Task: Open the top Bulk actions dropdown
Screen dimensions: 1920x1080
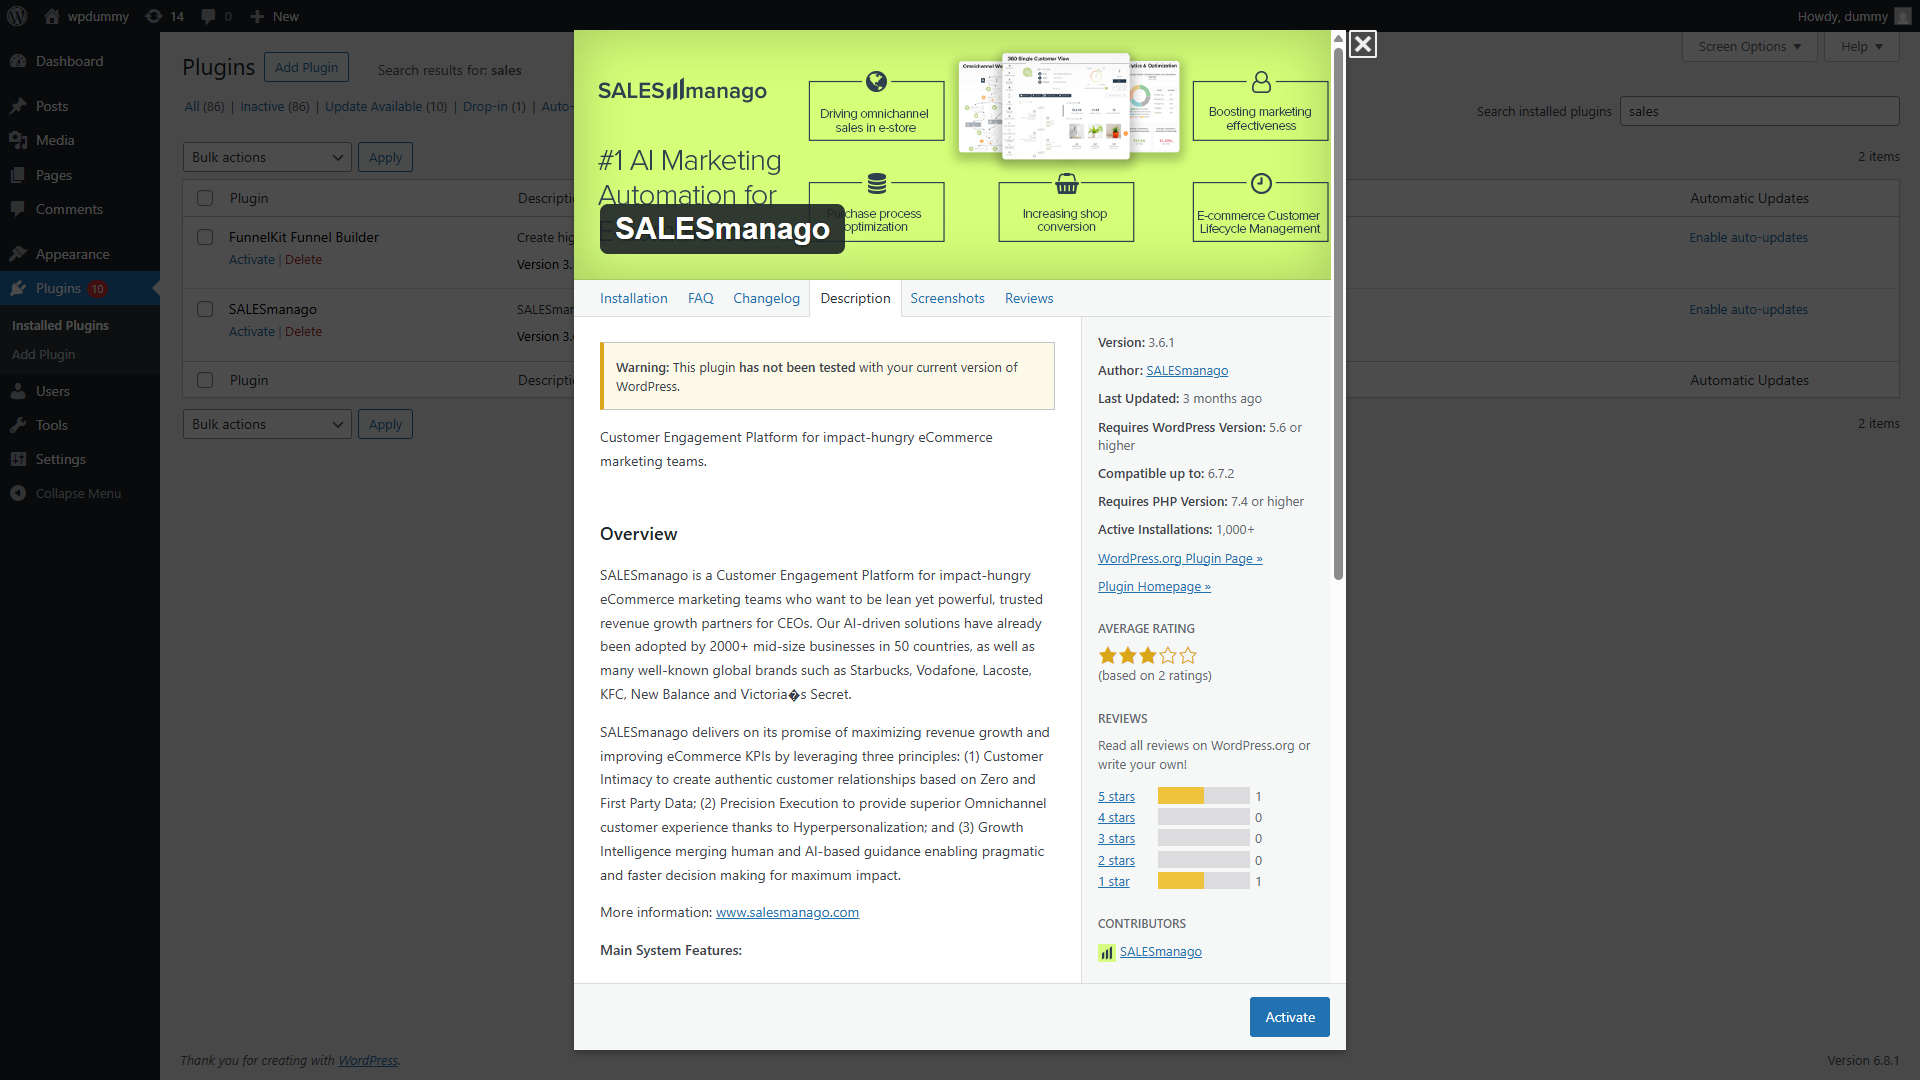Action: [267, 157]
